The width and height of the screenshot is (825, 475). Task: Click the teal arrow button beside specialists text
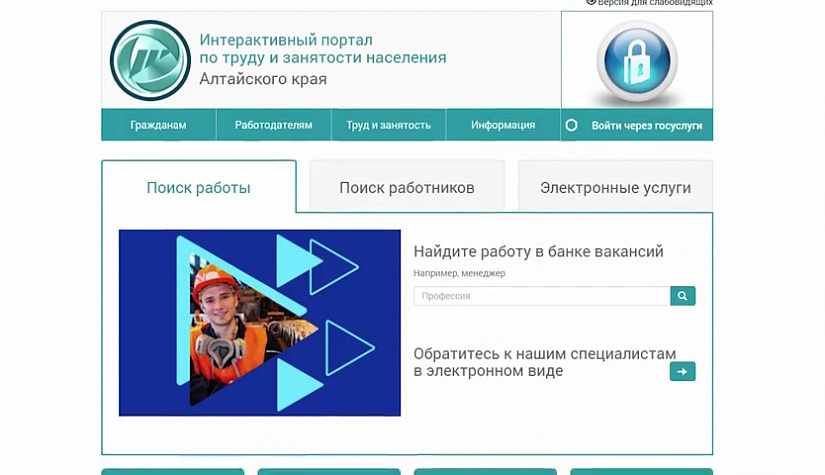[682, 372]
